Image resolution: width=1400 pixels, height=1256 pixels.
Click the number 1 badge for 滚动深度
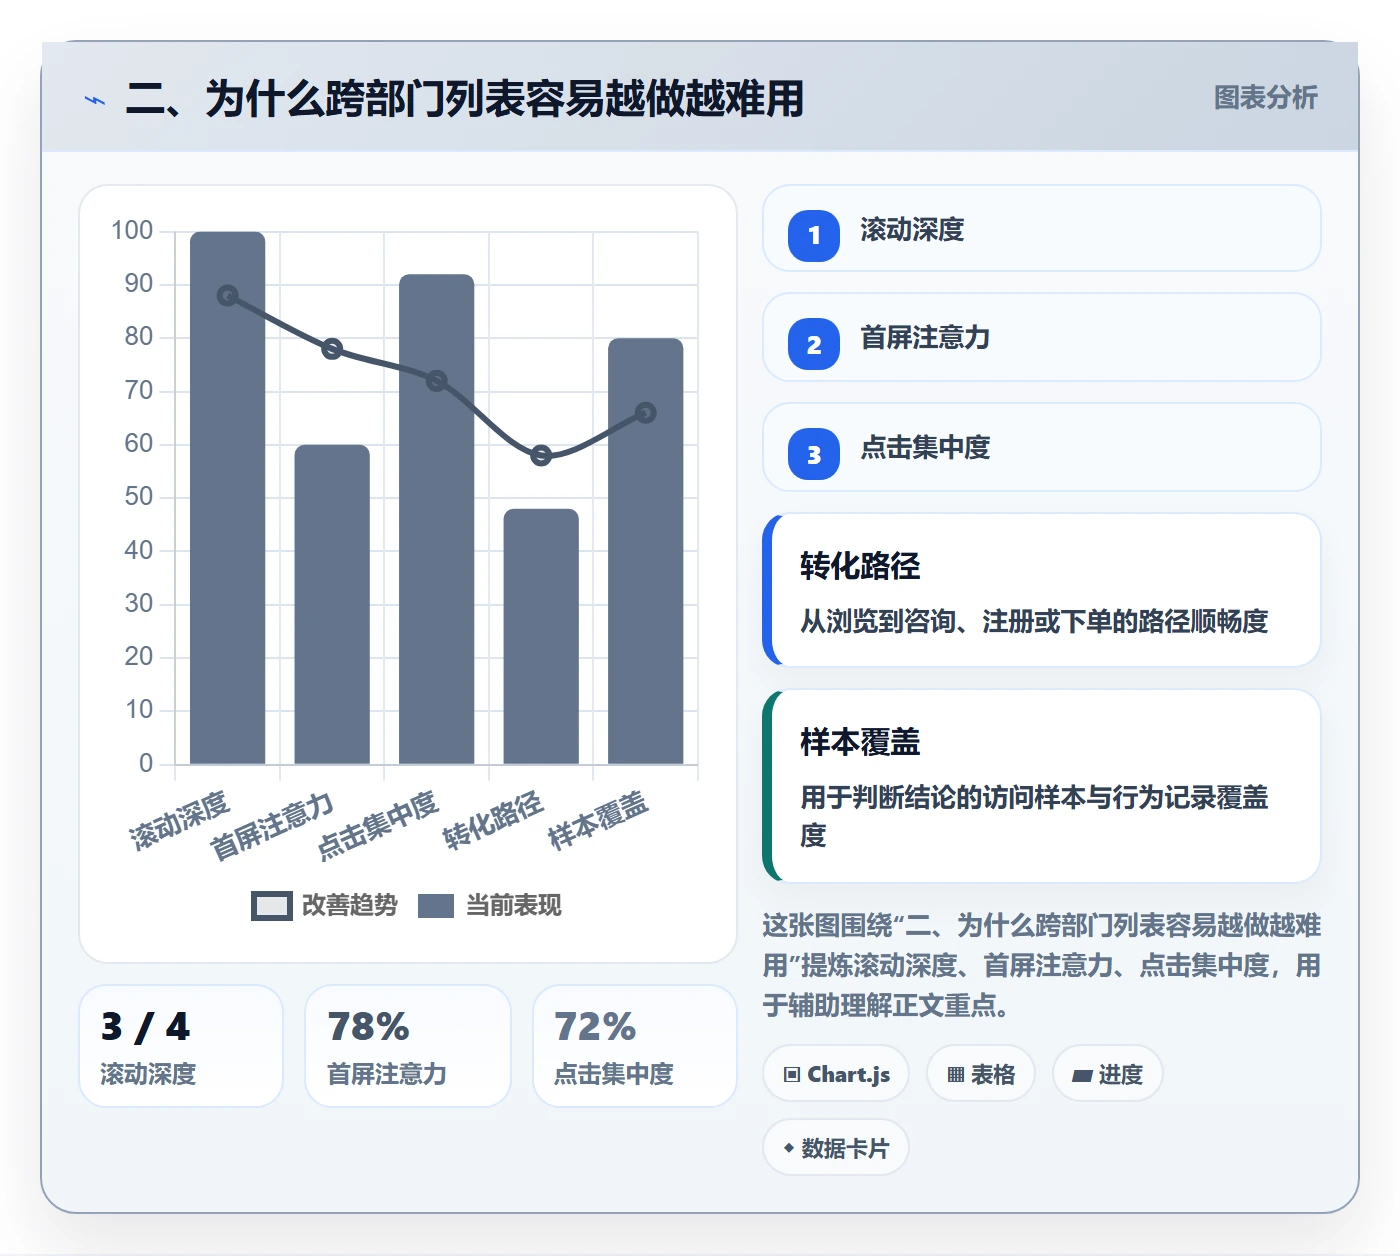pos(814,236)
